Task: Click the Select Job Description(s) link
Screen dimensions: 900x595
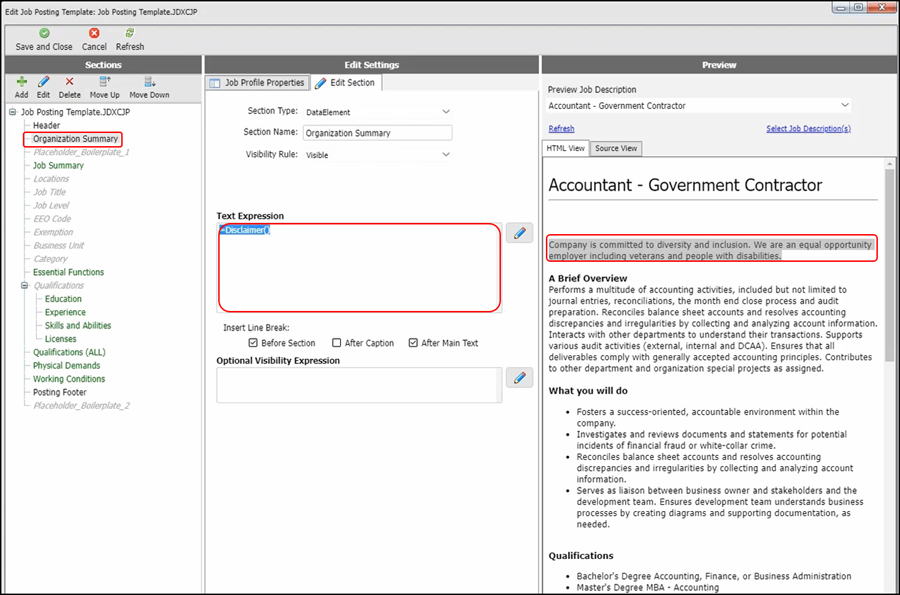Action: pyautogui.click(x=808, y=129)
